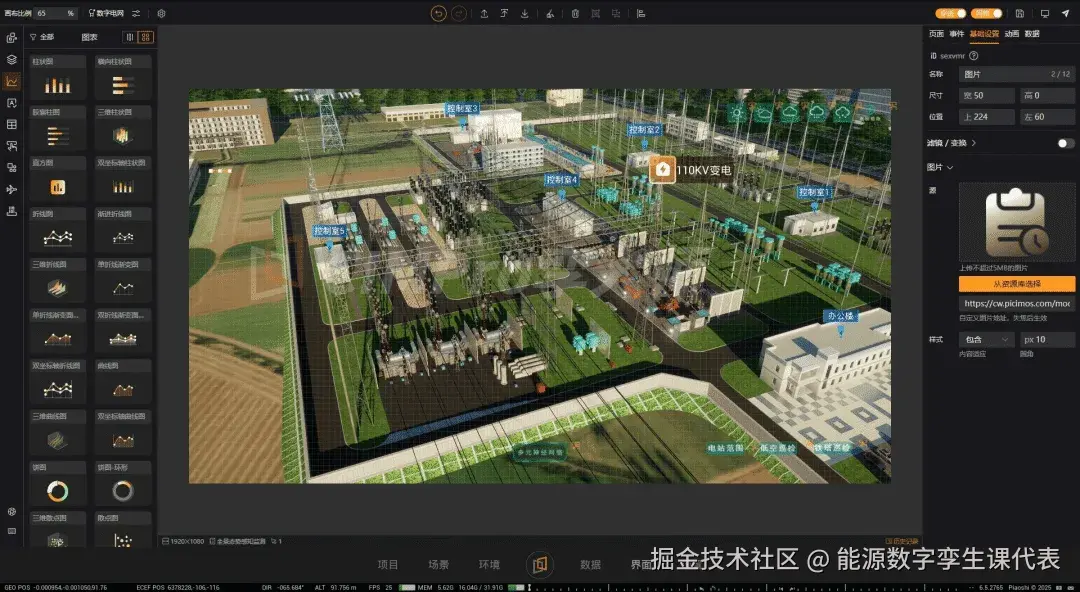Click the align-left icon in top toolbar
Image resolution: width=1080 pixels, height=592 pixels.
(x=641, y=13)
